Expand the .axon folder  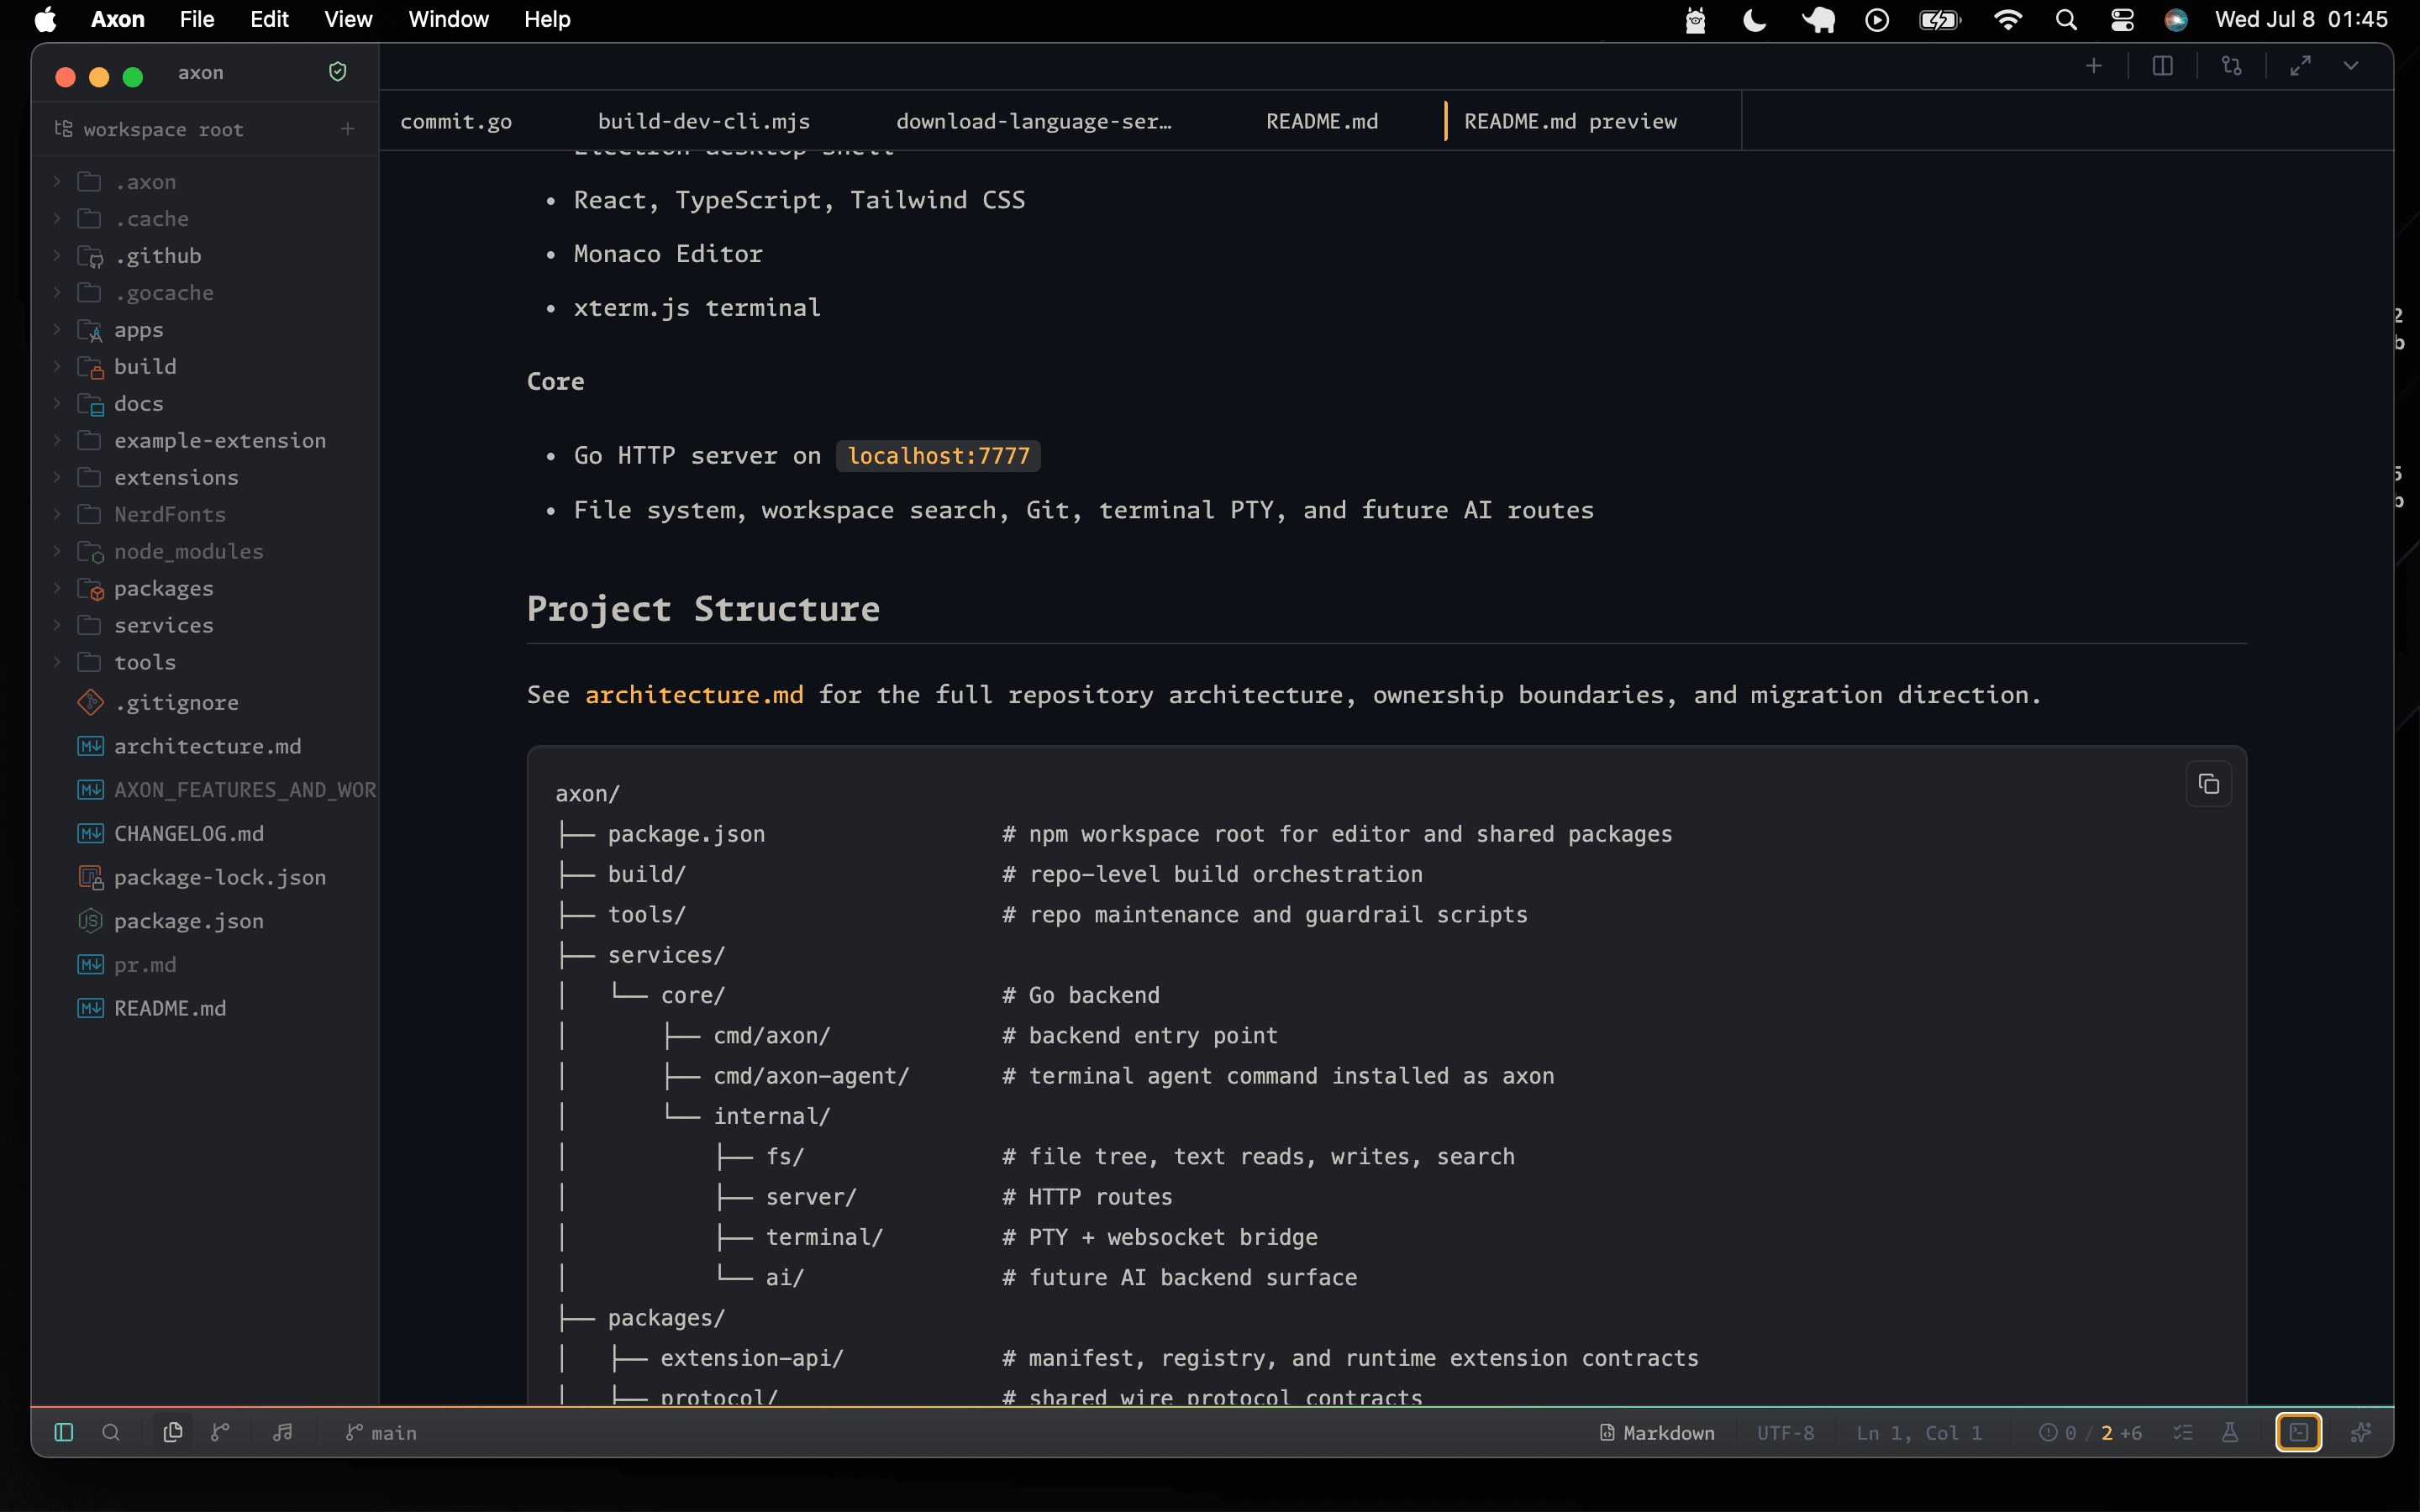coord(57,182)
